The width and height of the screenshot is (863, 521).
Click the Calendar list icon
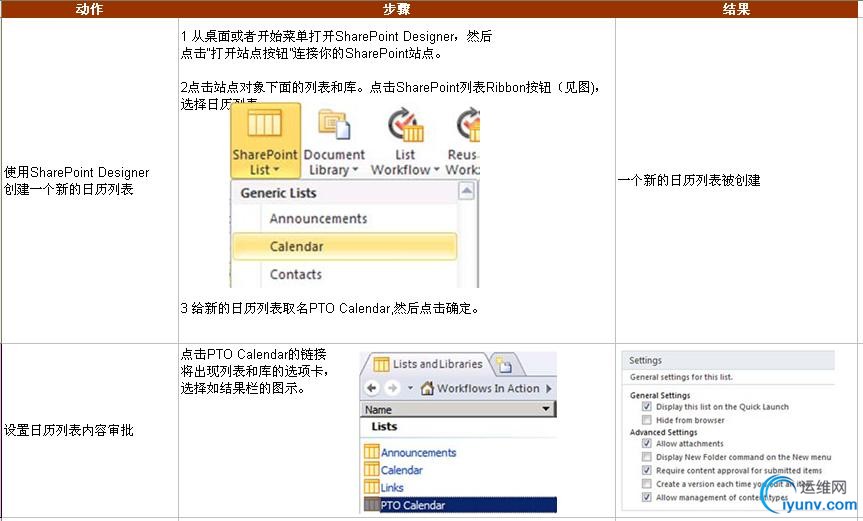click(372, 470)
